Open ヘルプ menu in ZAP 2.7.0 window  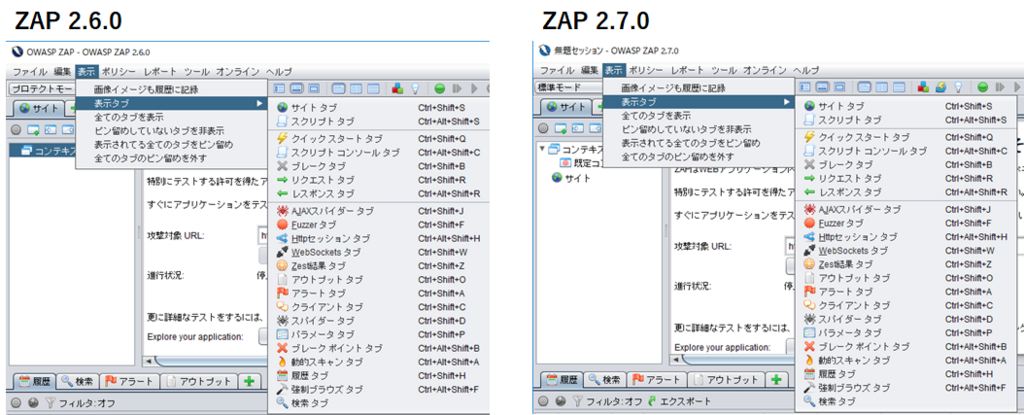click(805, 70)
